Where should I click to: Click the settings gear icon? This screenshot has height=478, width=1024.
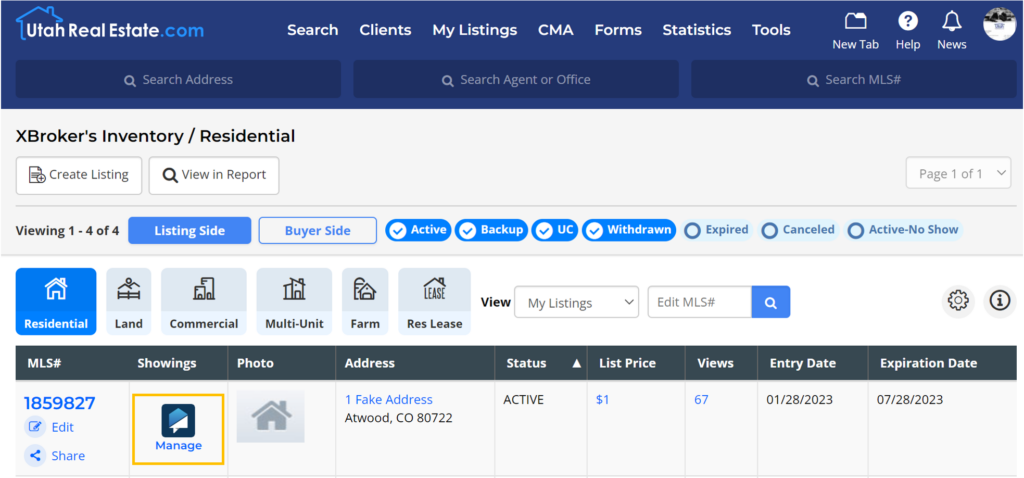(958, 300)
